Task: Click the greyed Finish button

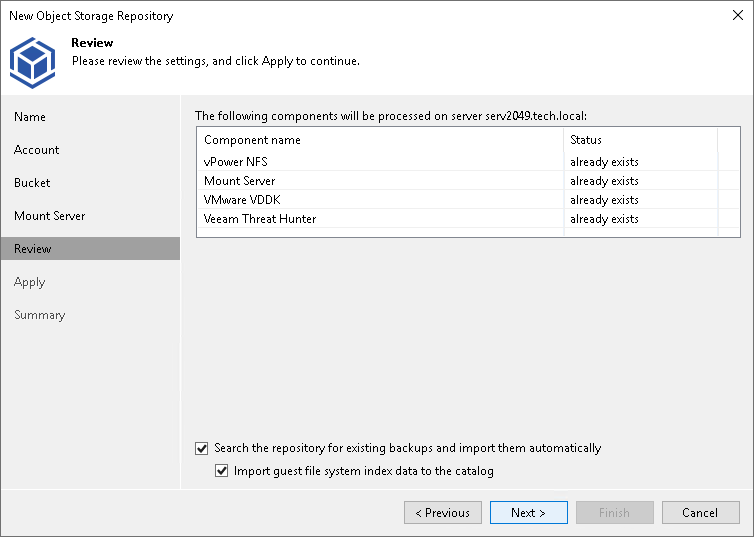Action: 615,512
